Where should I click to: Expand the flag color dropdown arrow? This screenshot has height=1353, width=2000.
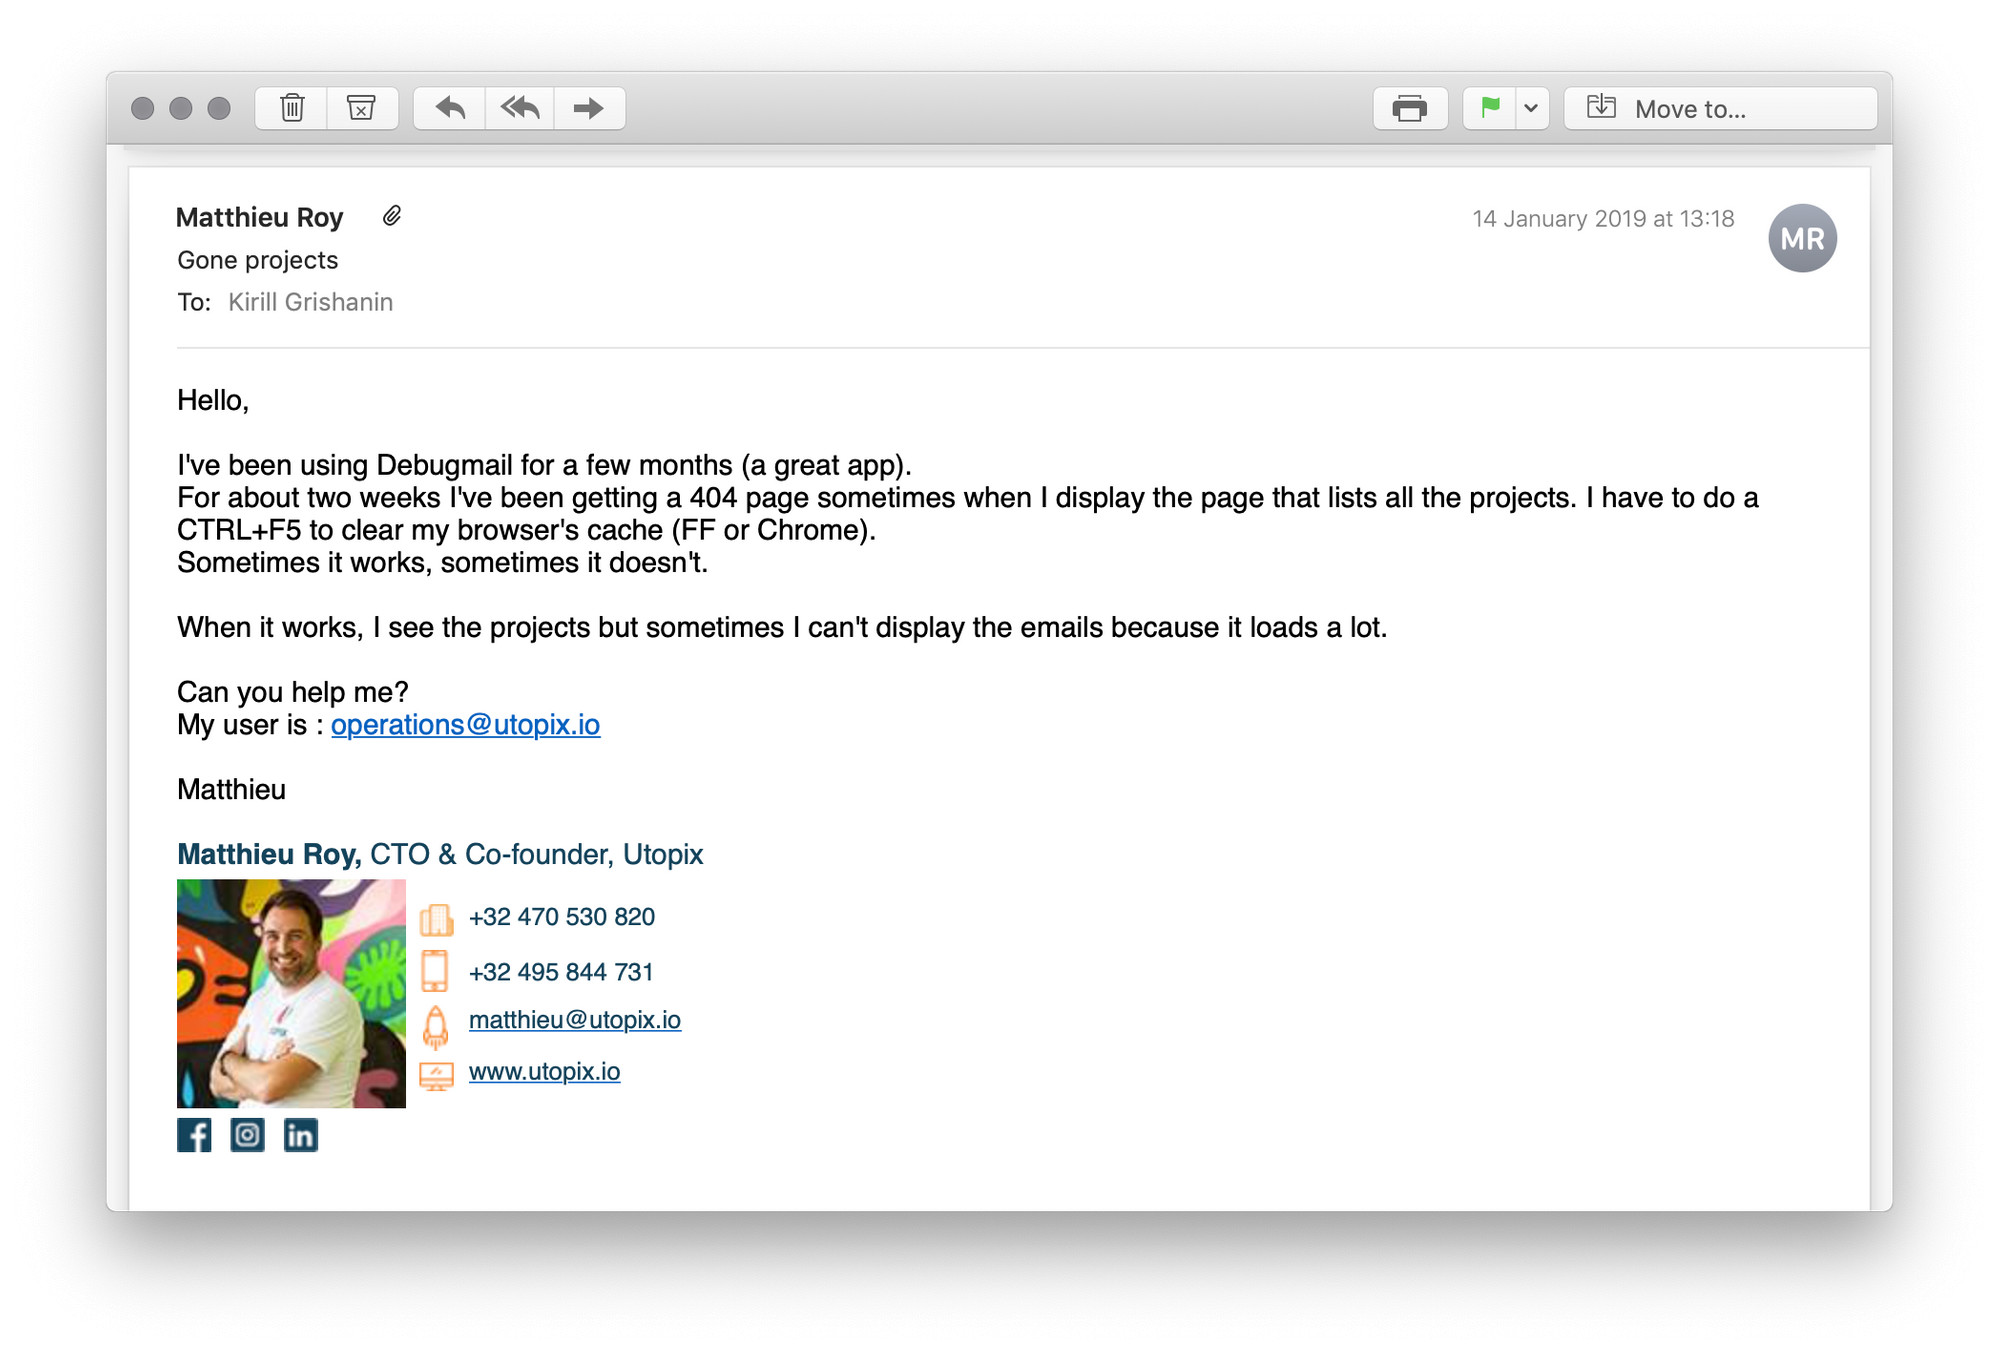click(x=1531, y=108)
